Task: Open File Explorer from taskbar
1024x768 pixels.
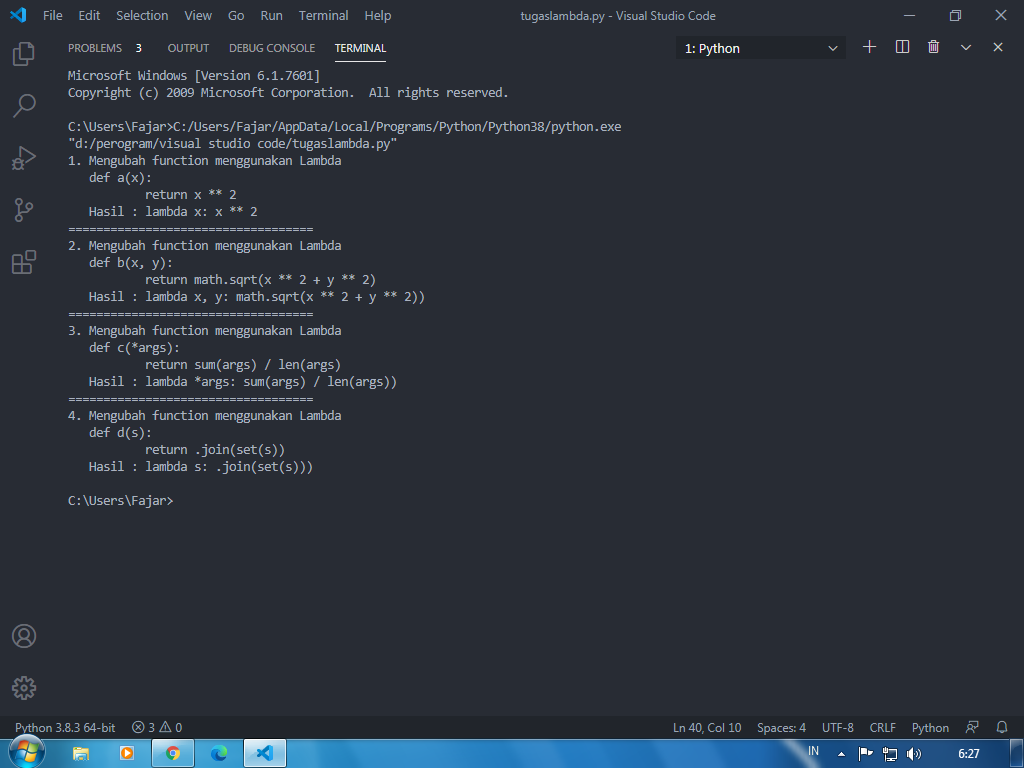Action: (81, 754)
